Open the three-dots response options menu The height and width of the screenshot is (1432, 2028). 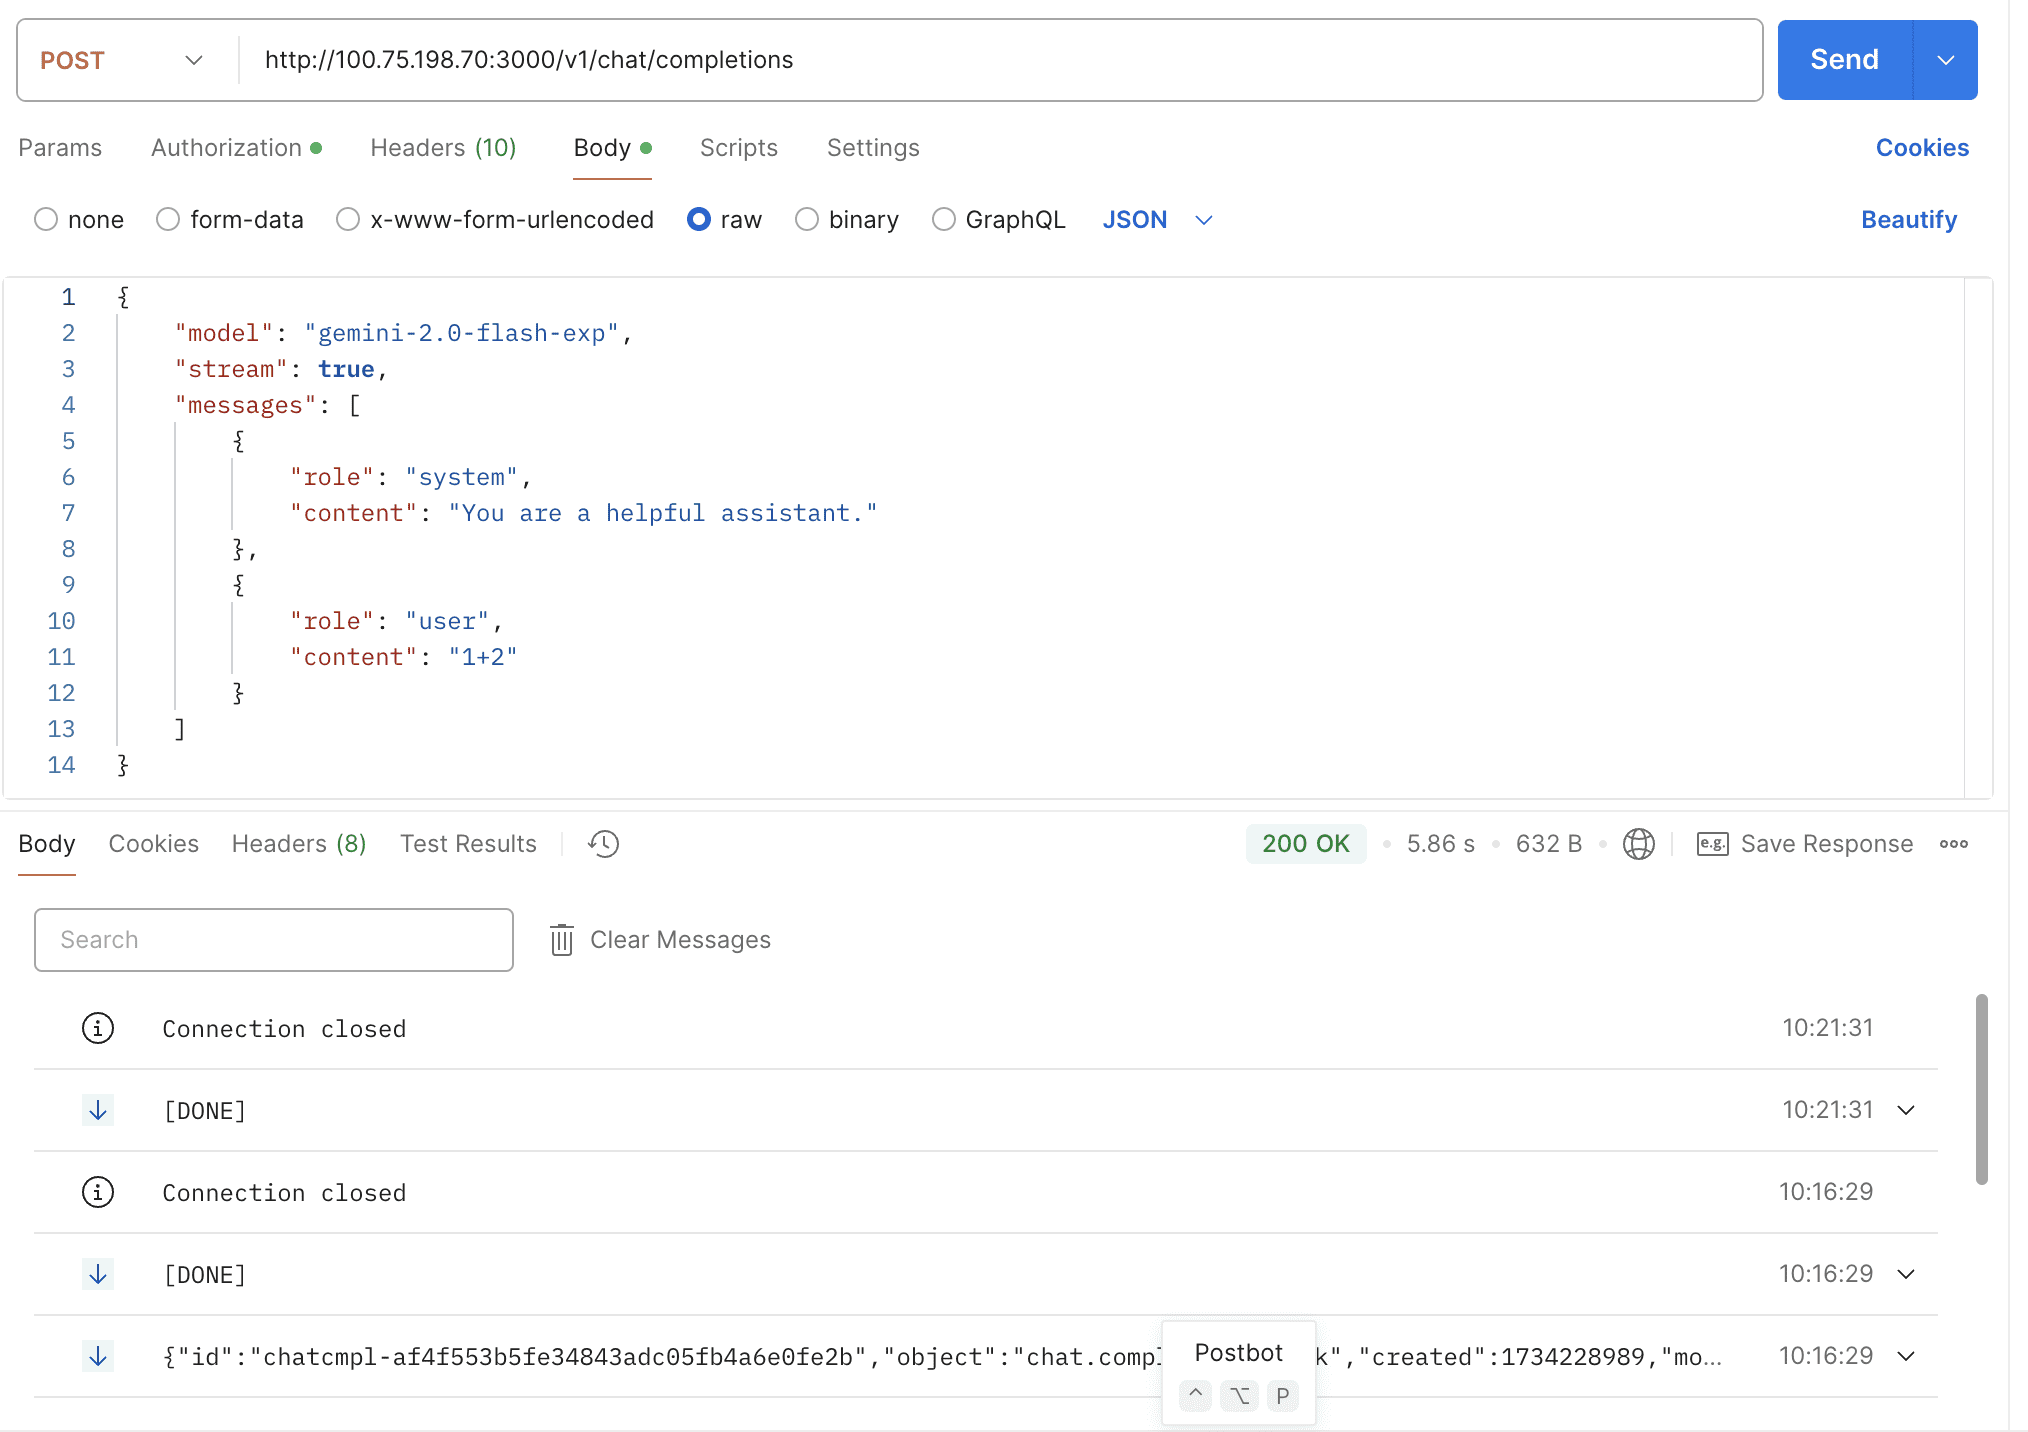pyautogui.click(x=1953, y=844)
